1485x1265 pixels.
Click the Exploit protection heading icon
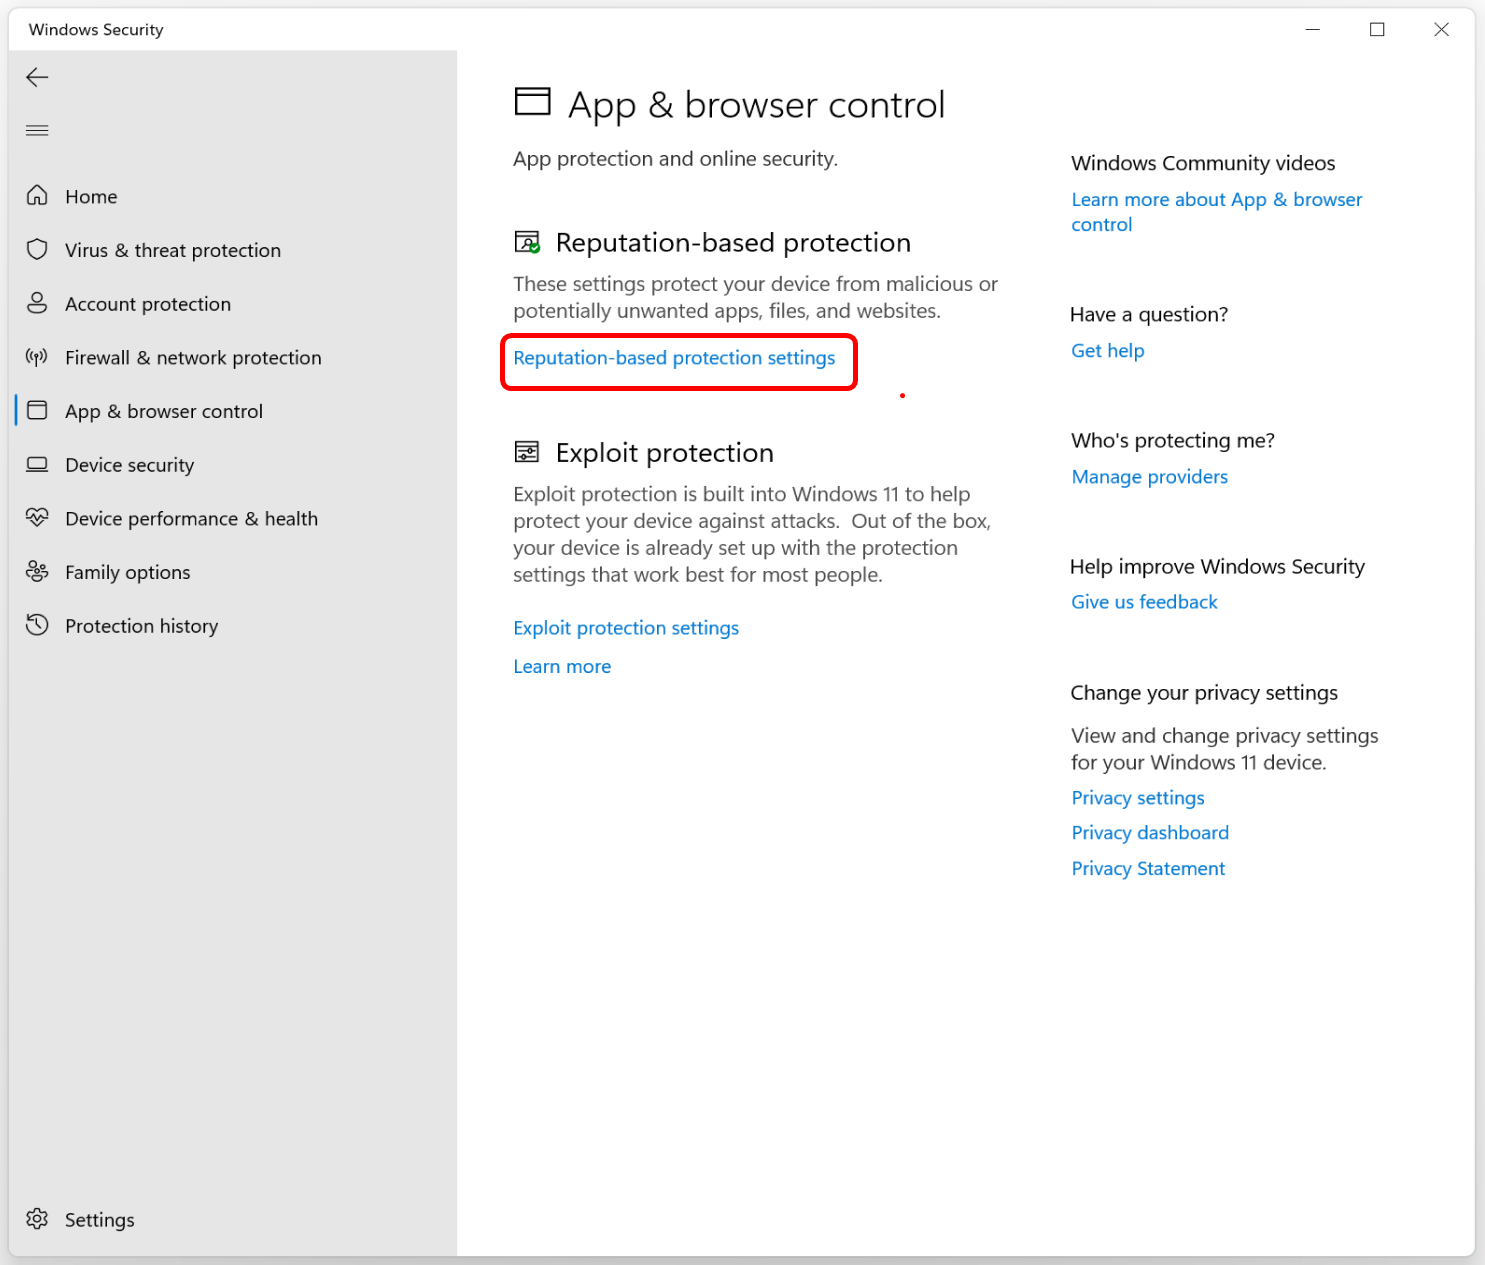(527, 452)
